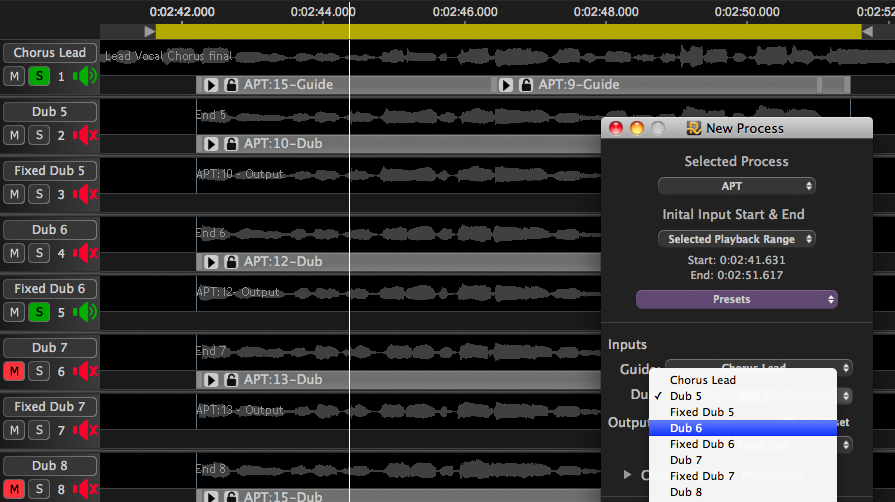Open the Guide input Chorus Lead dropdown
895x502 pixels.
coord(758,368)
